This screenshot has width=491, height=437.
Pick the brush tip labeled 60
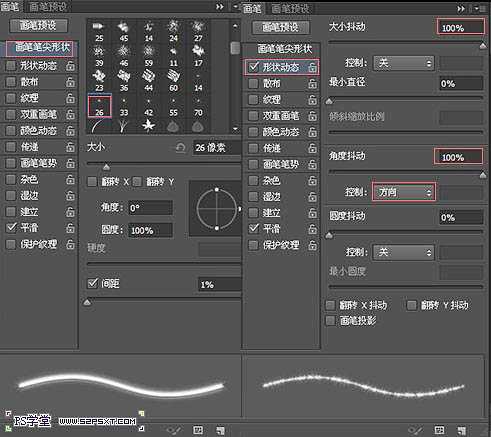tap(173, 81)
